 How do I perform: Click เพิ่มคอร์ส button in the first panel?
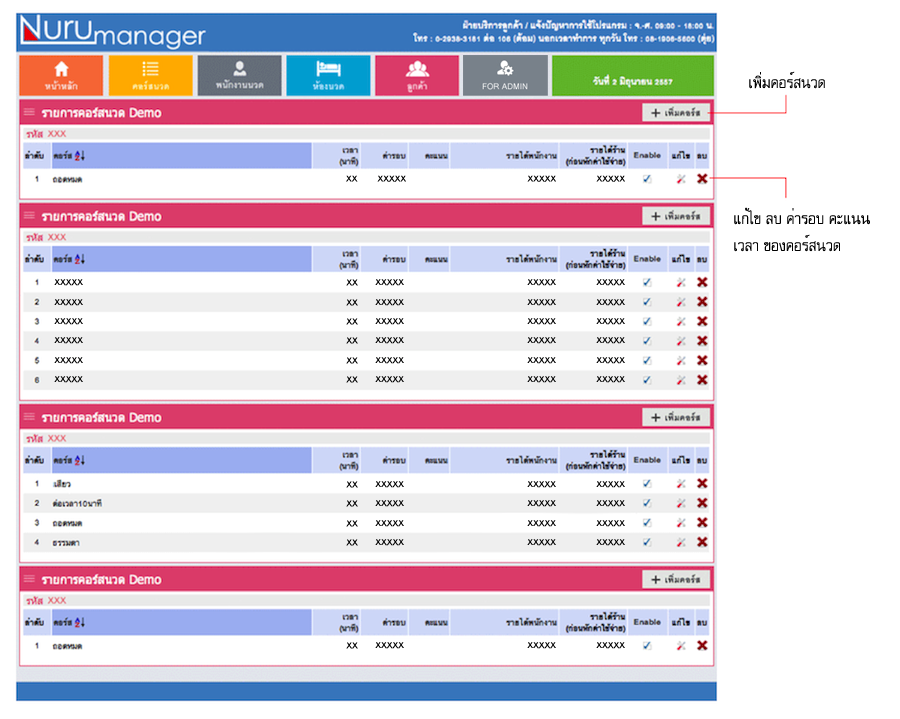click(675, 113)
